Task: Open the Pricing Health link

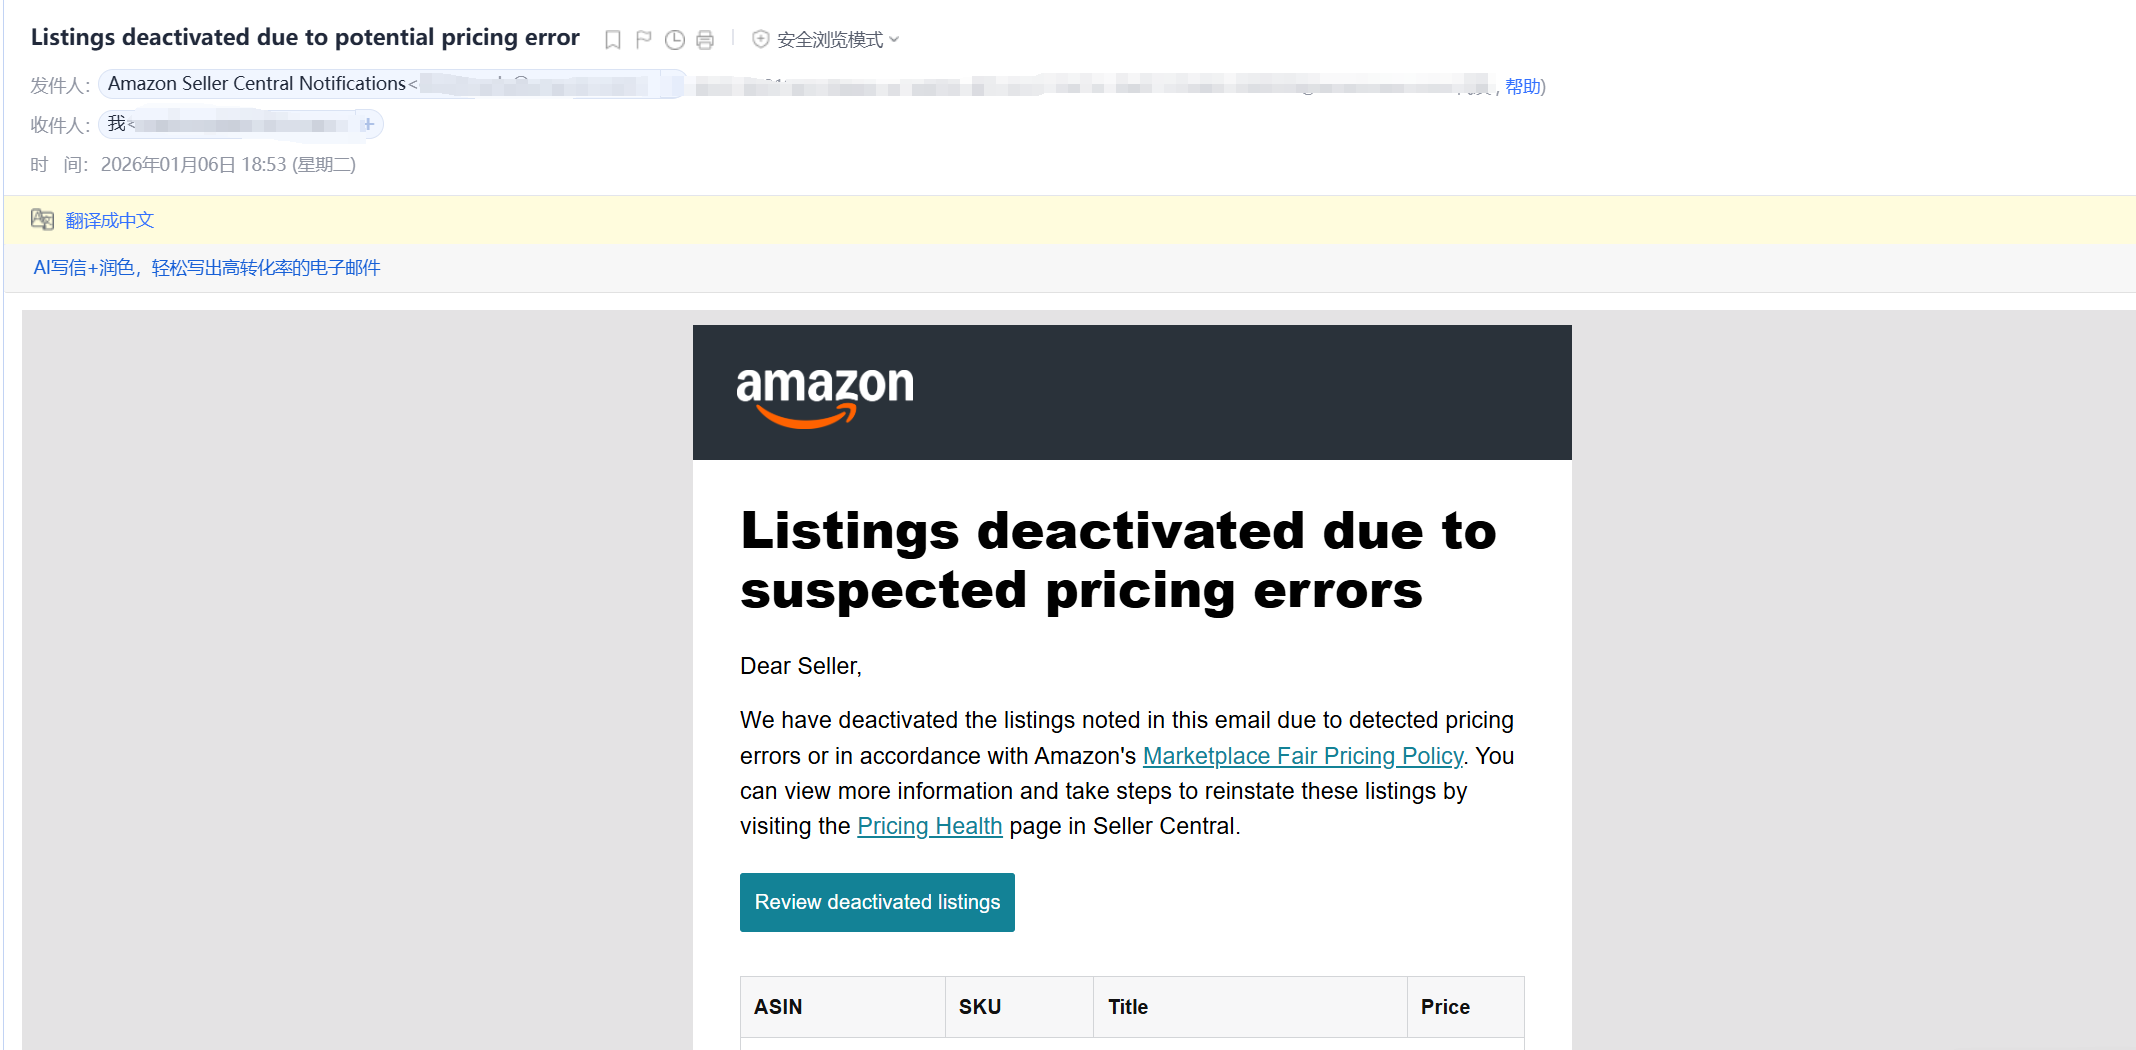Action: tap(929, 826)
